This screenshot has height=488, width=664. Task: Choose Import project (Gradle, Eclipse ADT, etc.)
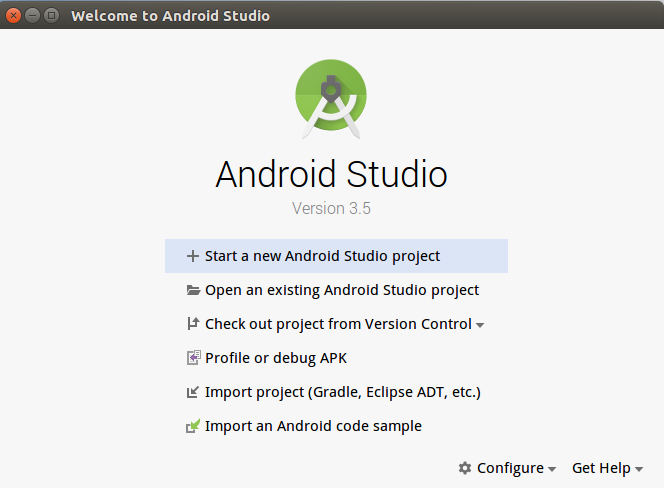coord(334,392)
